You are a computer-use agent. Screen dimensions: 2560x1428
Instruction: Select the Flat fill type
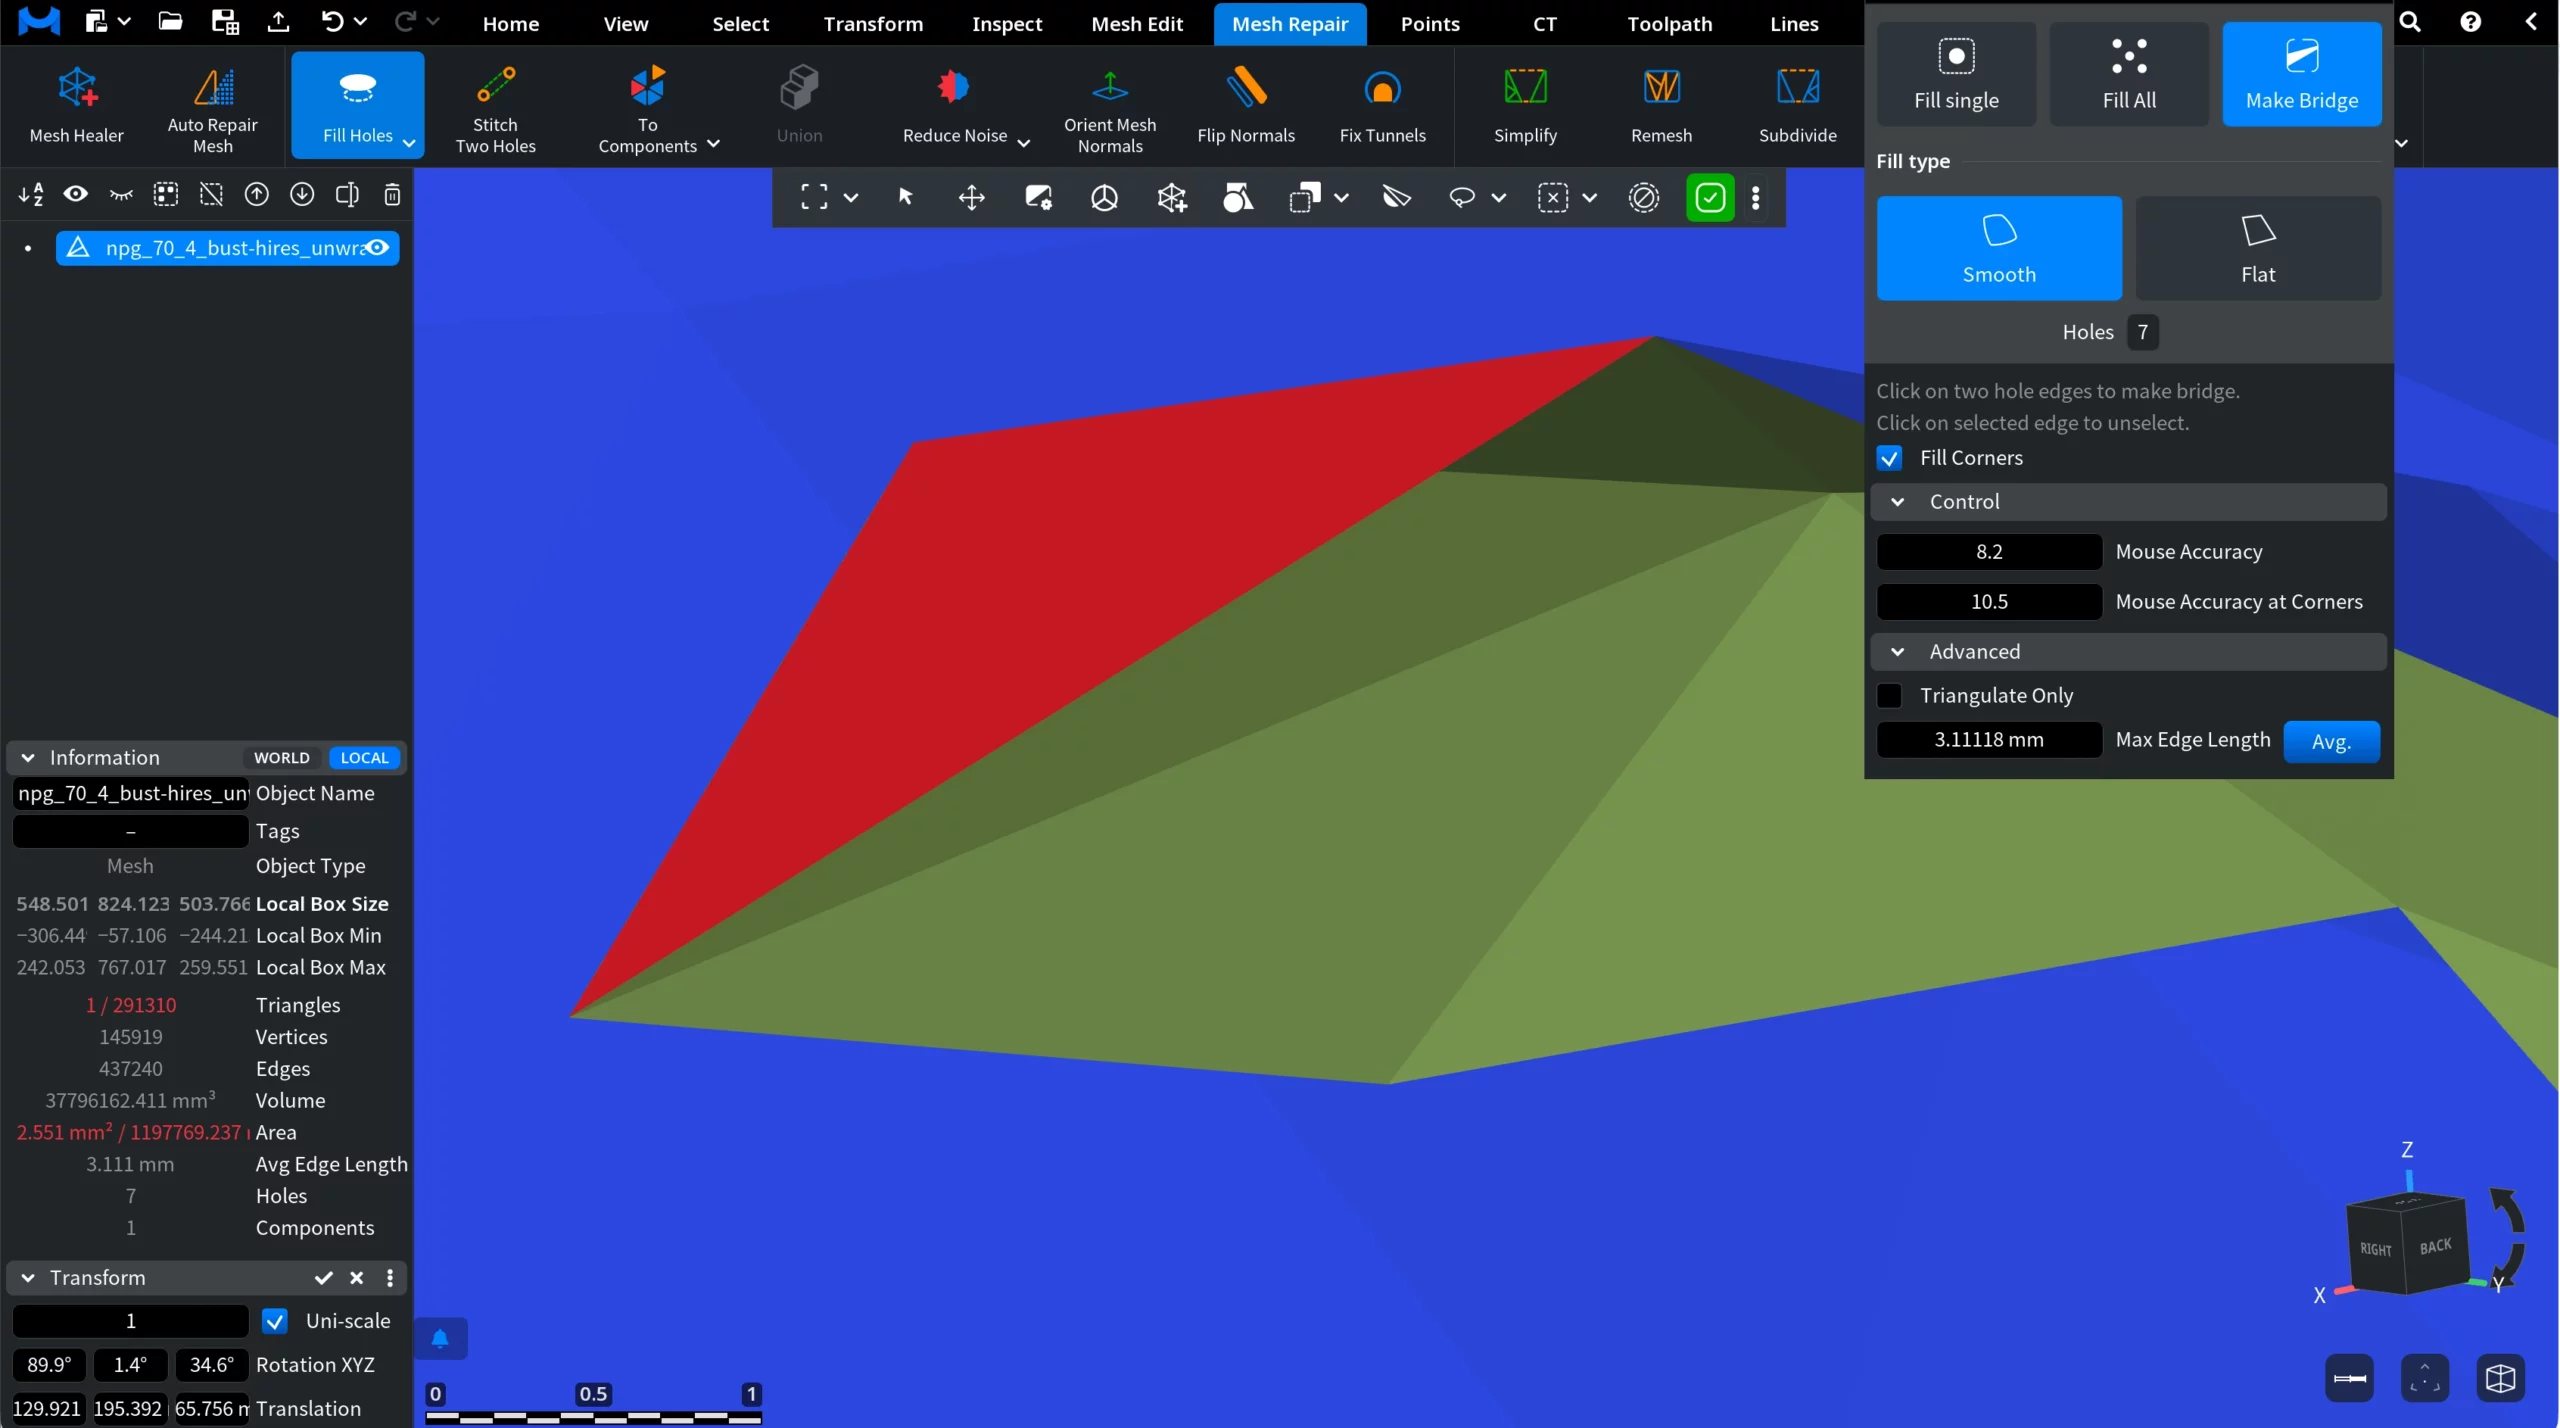pyautogui.click(x=2257, y=247)
